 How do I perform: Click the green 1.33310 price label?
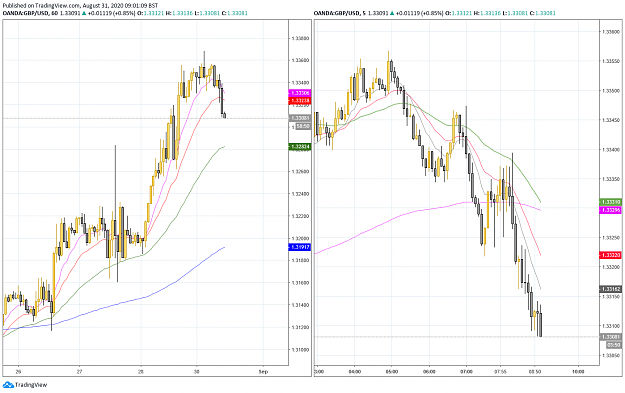click(x=611, y=202)
